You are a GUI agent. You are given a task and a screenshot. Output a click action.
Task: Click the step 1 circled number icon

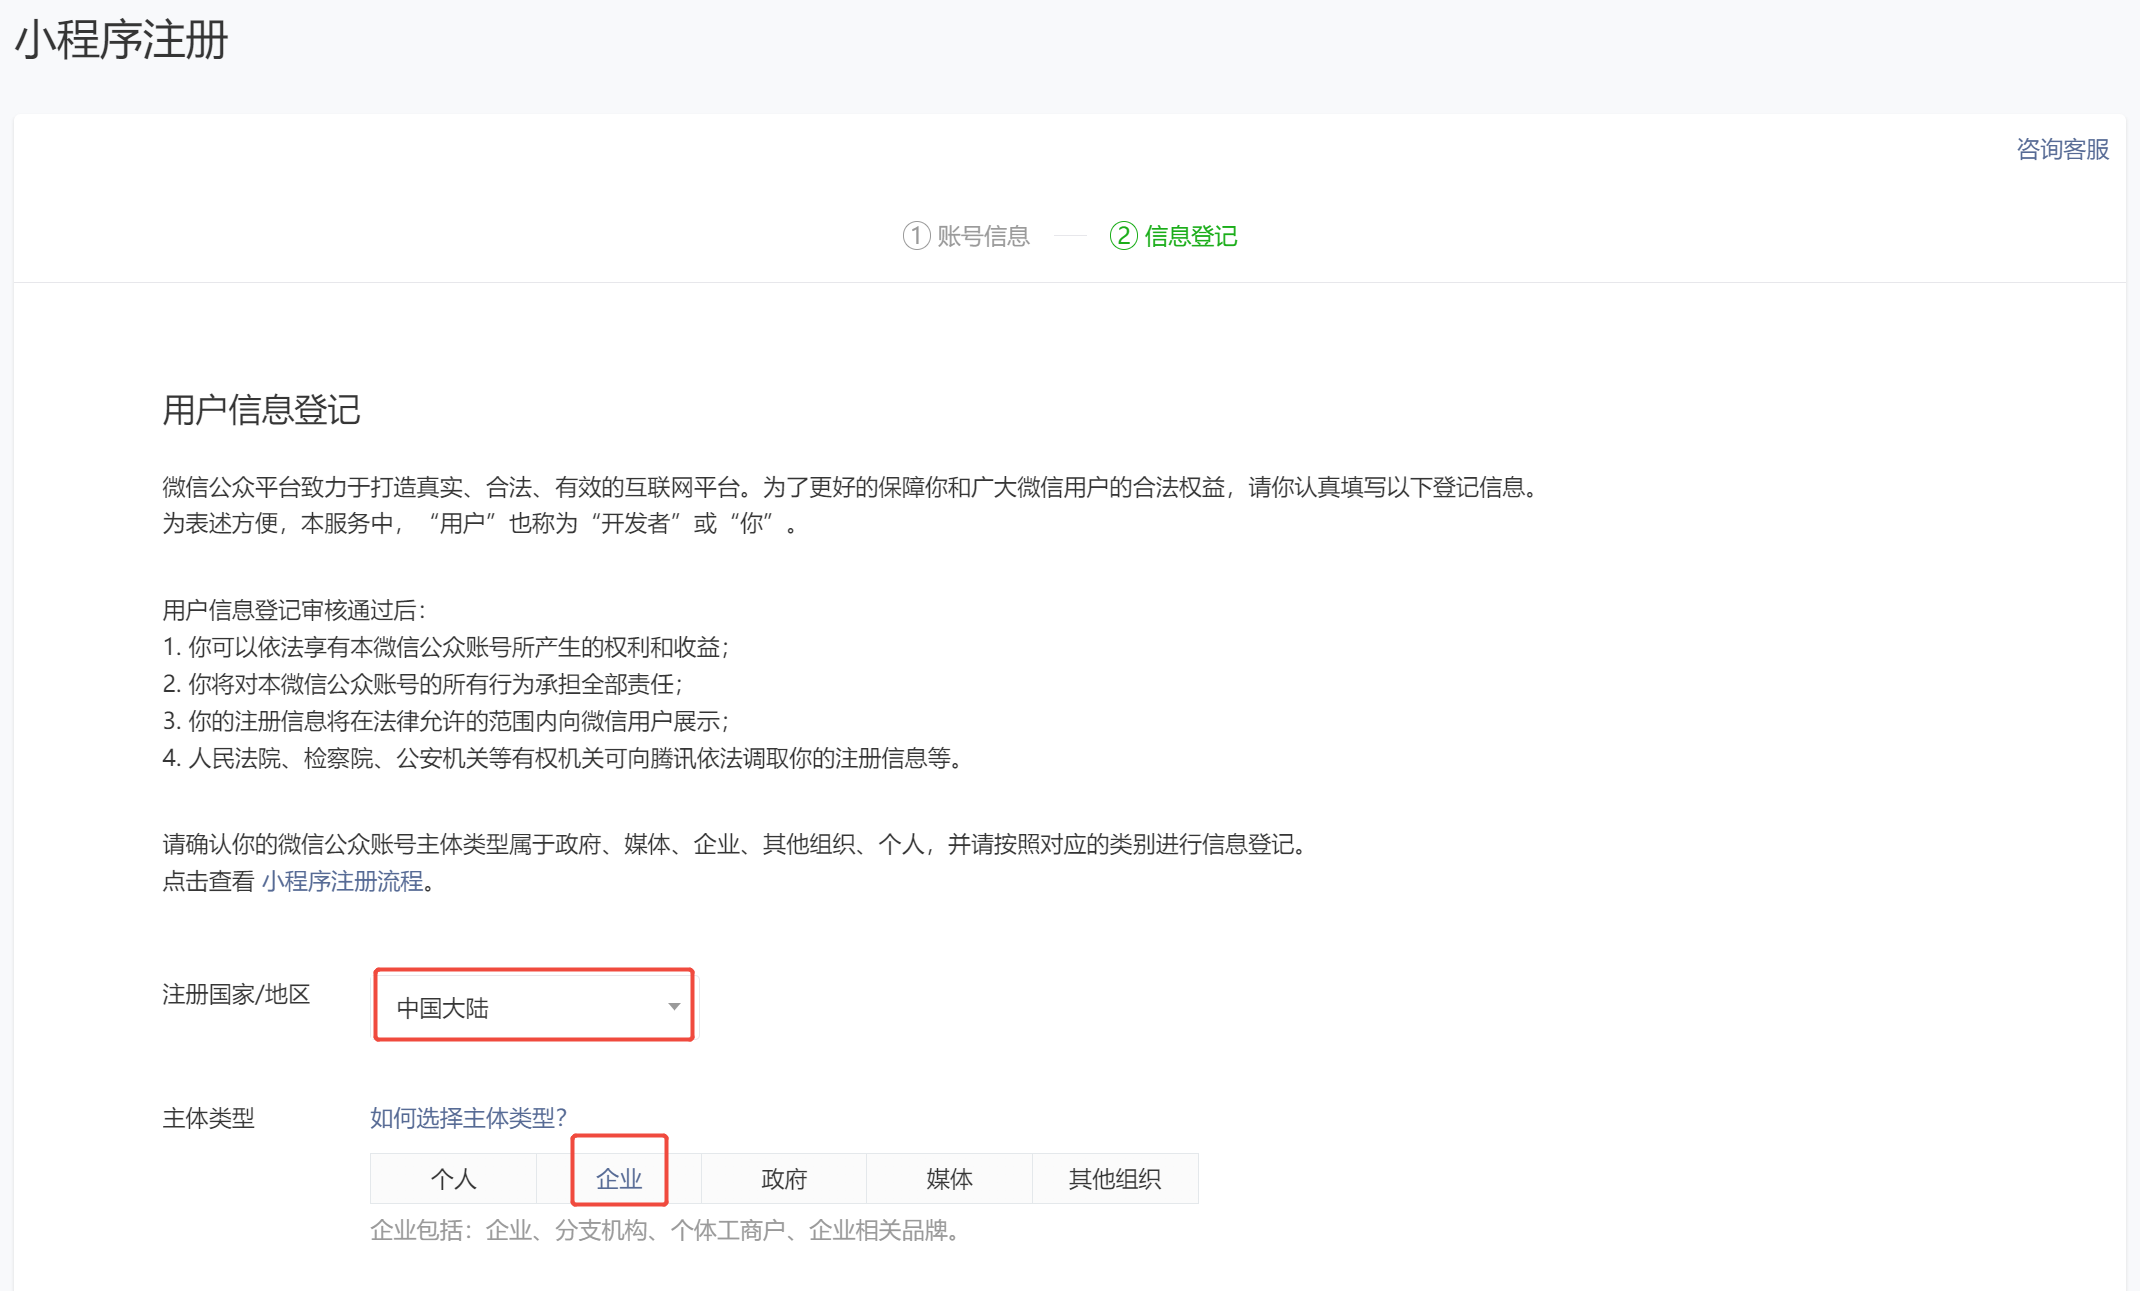tap(916, 236)
